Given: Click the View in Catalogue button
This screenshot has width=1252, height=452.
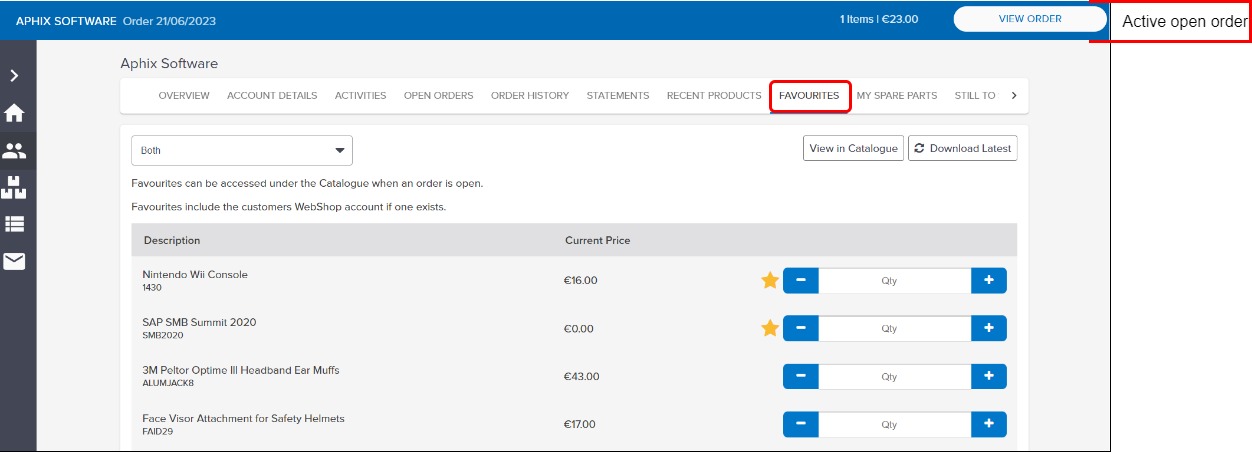Looking at the screenshot, I should tap(853, 149).
